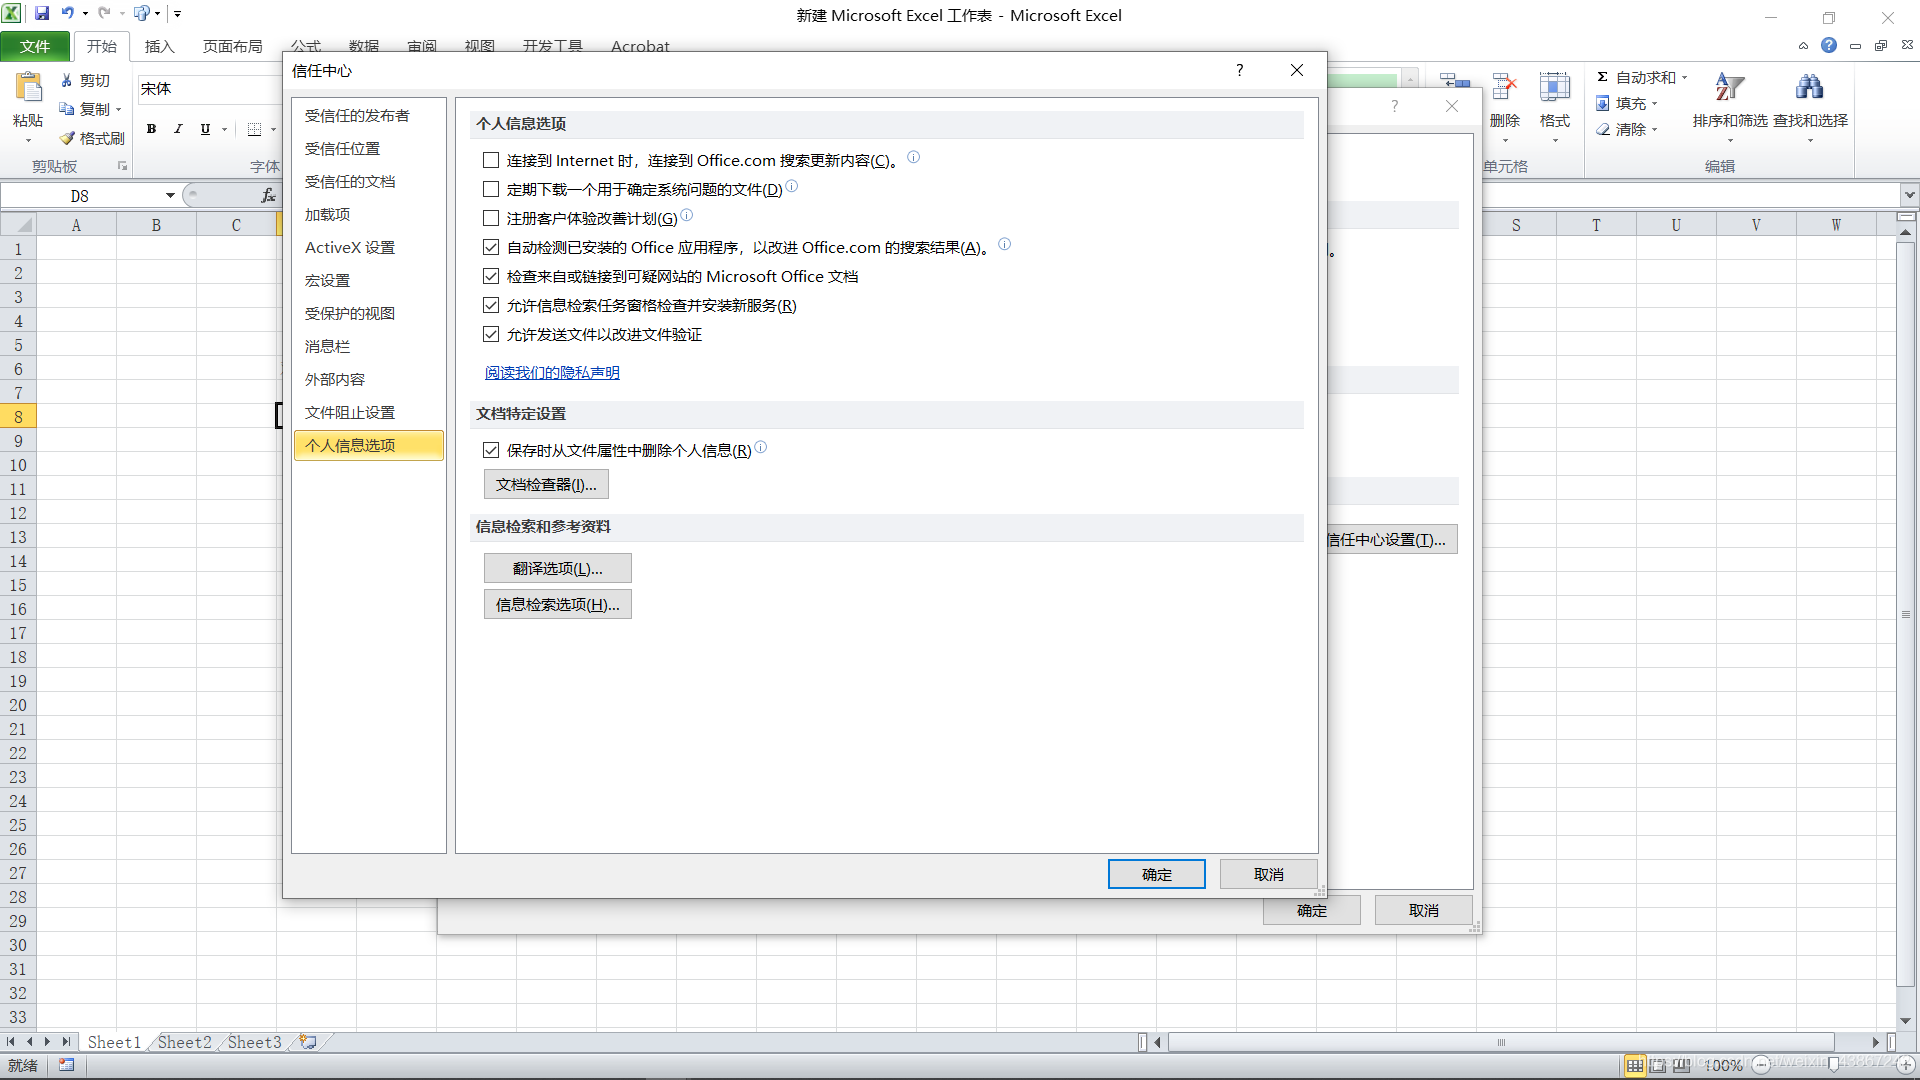1920x1080 pixels.
Task: Expand the Clear dropdown arrow
Action: 1654,129
